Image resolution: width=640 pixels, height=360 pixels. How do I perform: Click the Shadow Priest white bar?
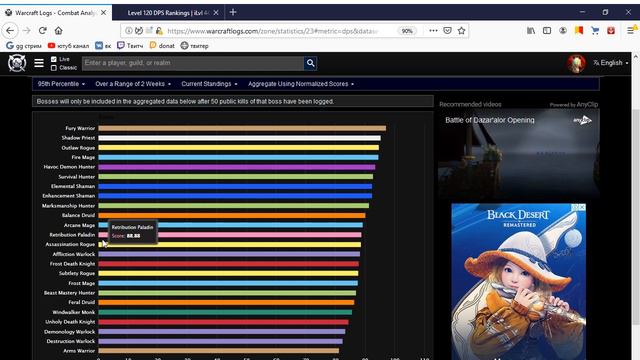[239, 138]
